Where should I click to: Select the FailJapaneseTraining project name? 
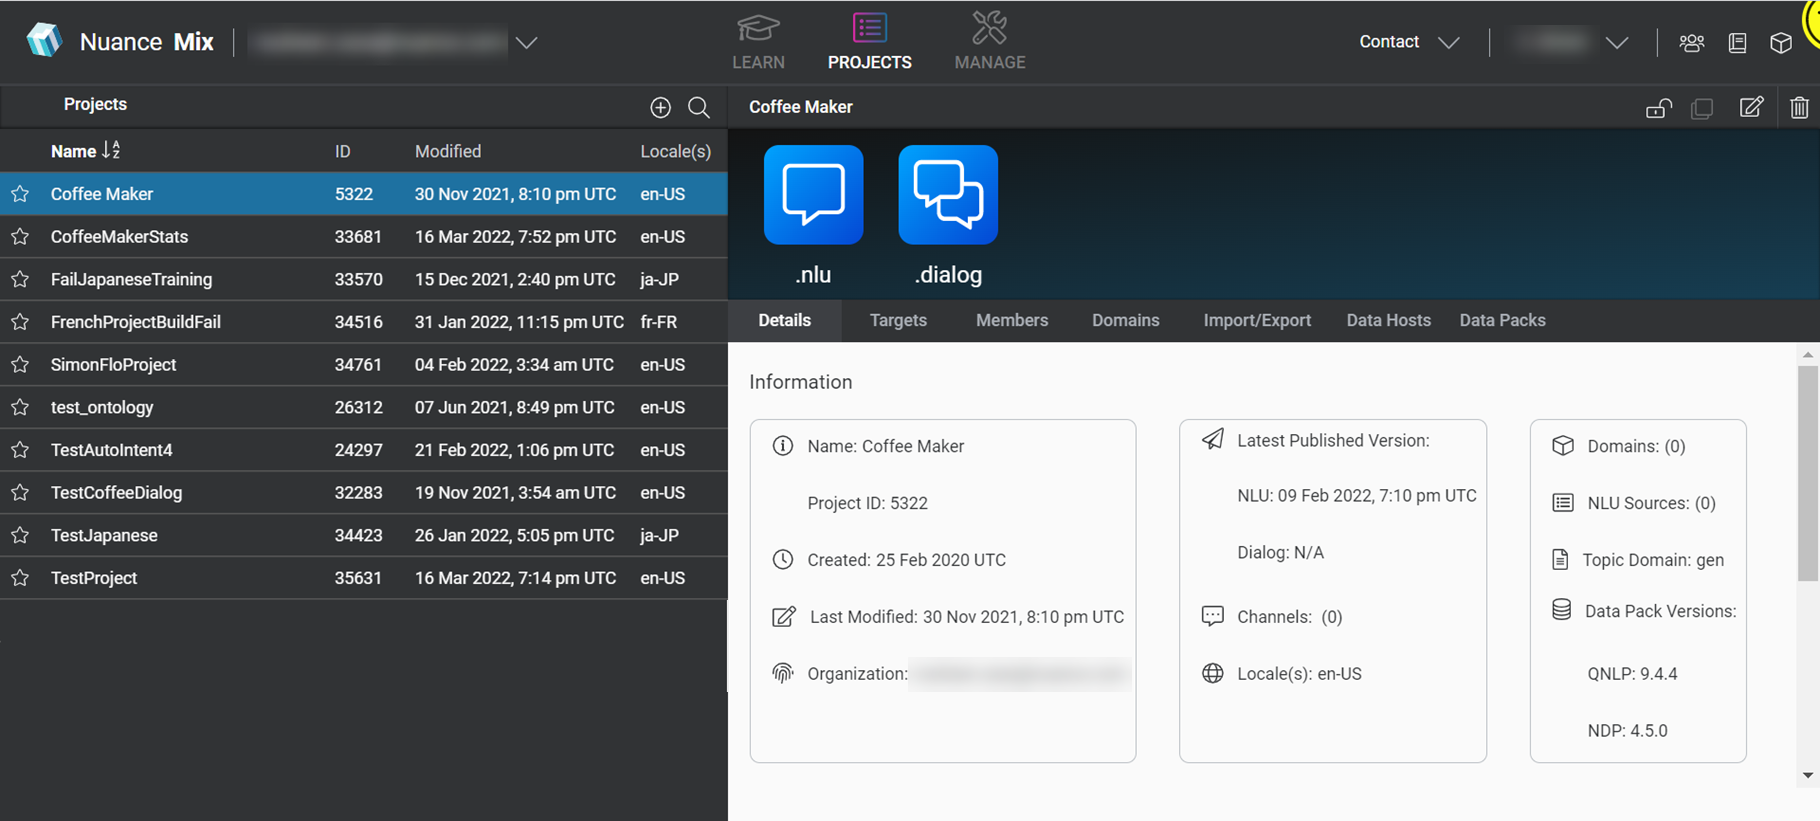[131, 279]
